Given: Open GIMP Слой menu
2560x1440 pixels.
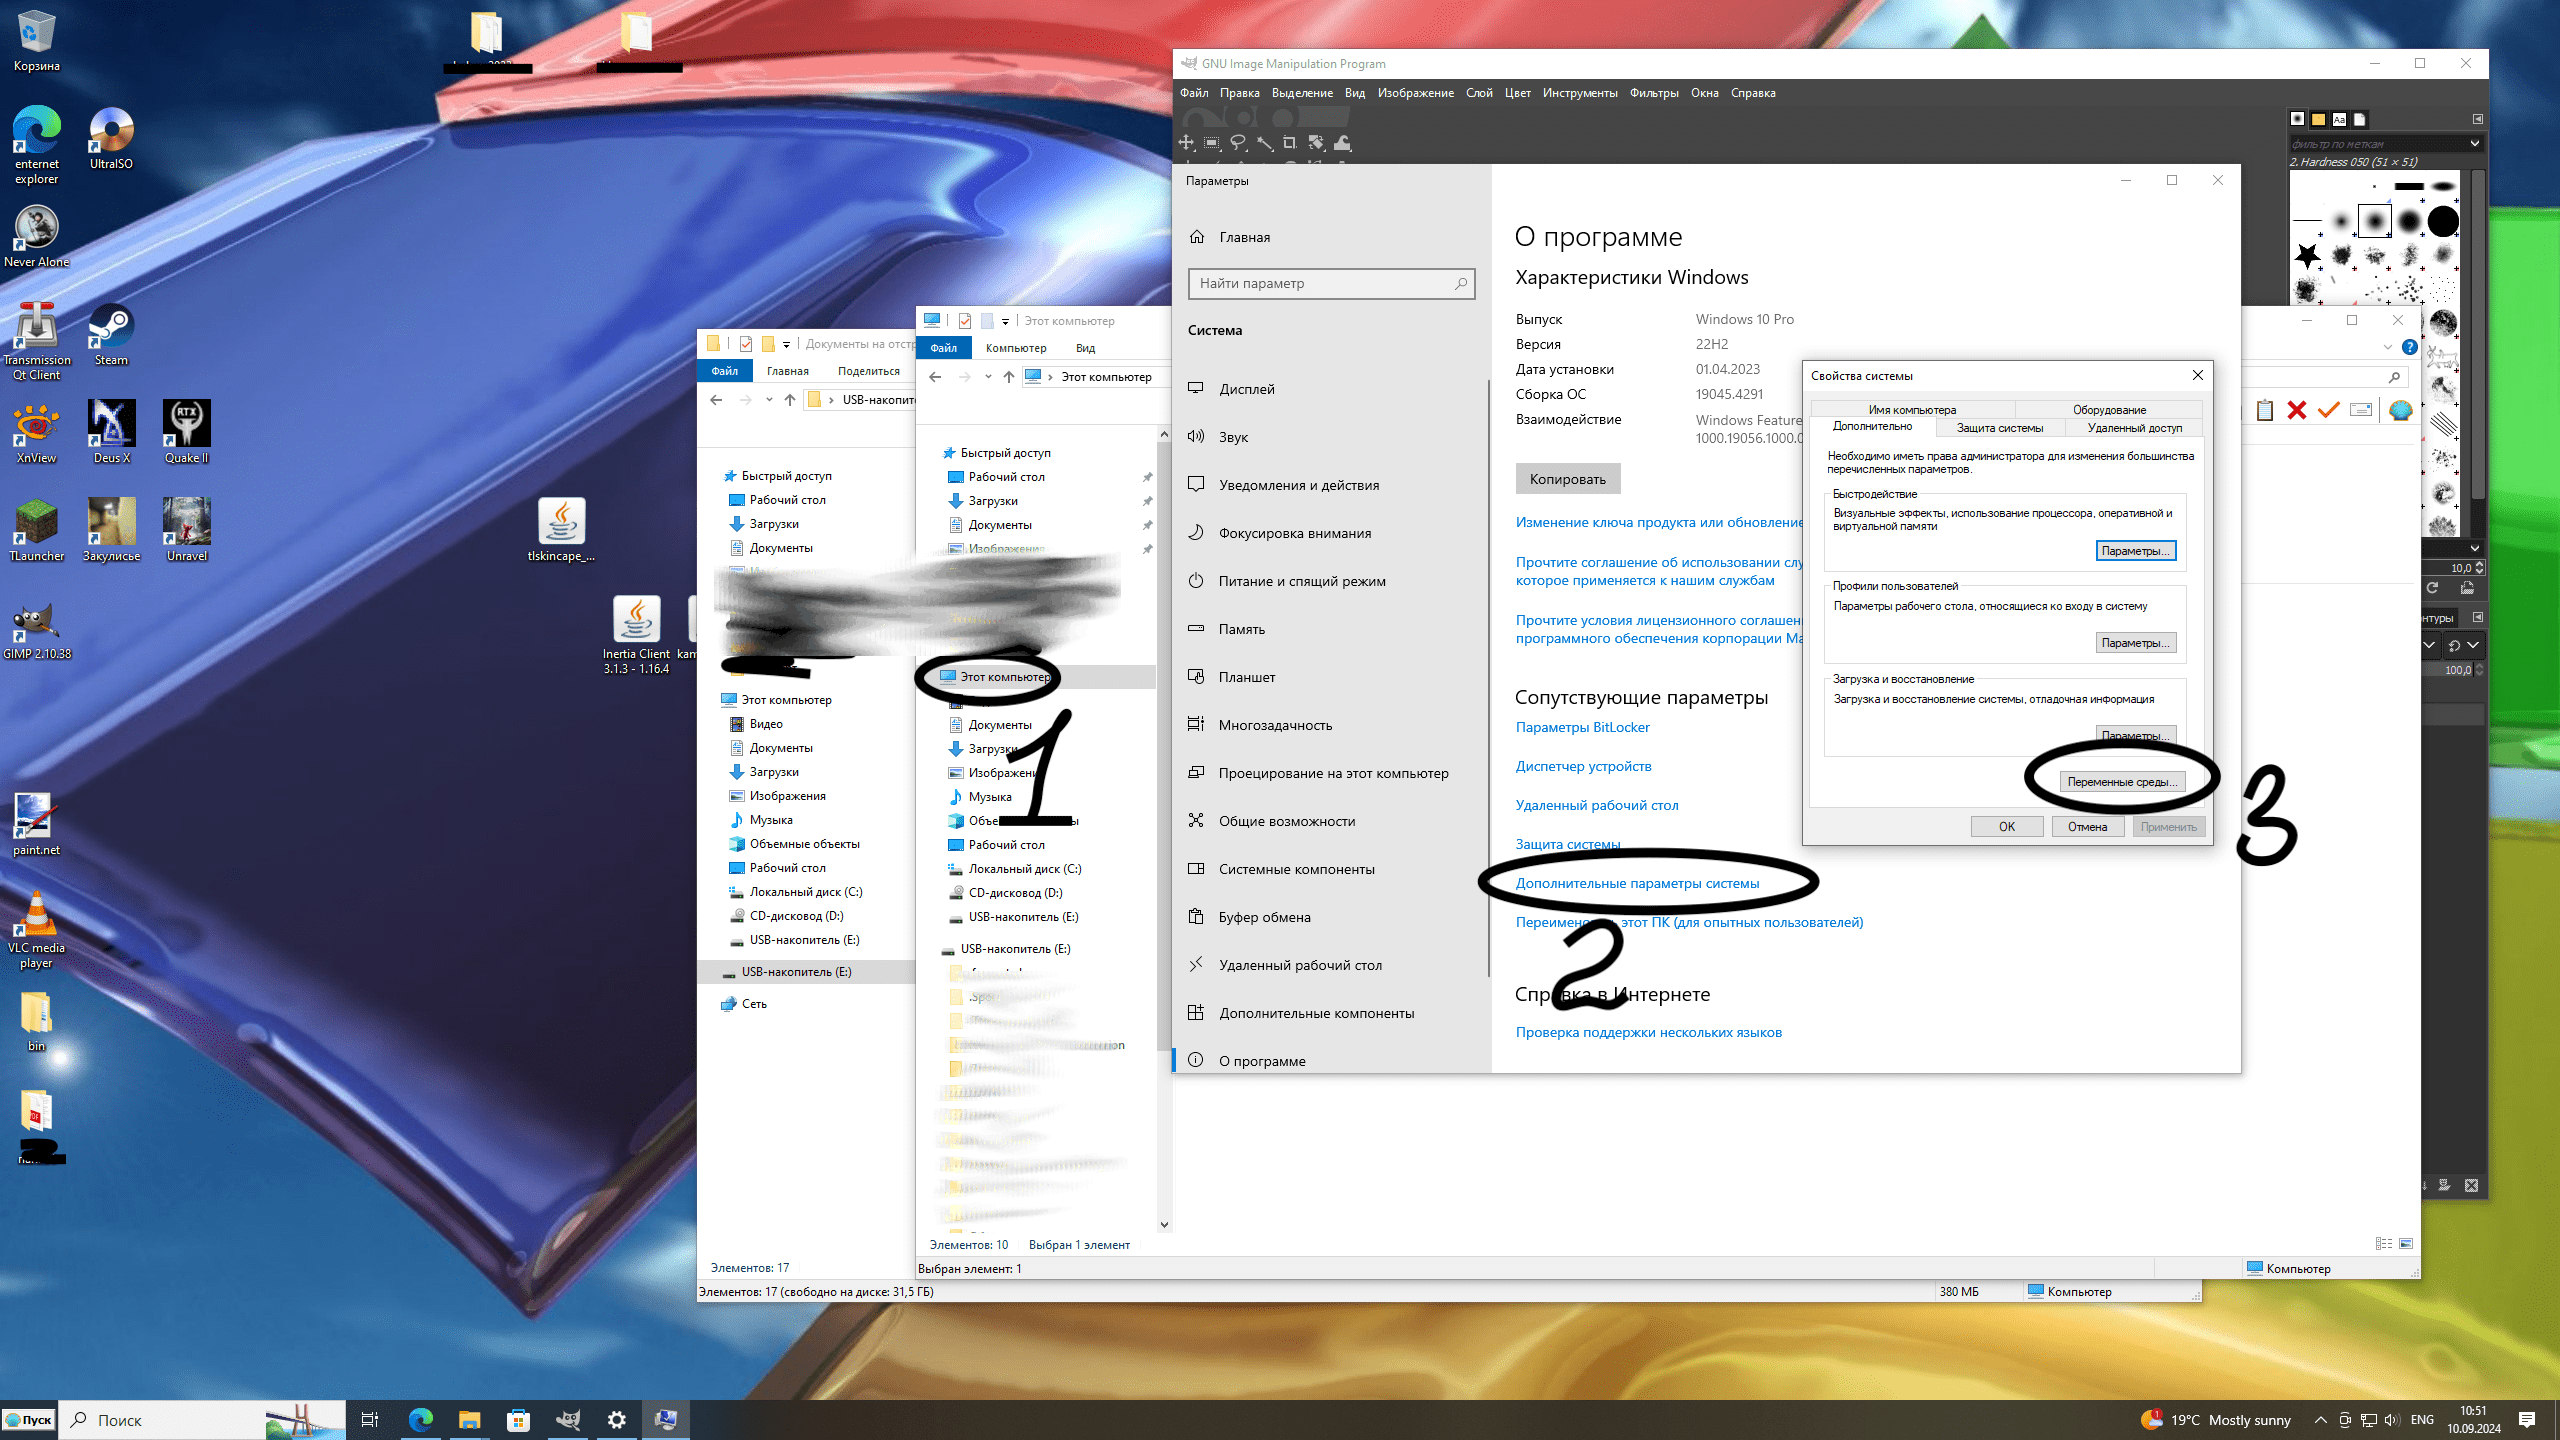Looking at the screenshot, I should click(1479, 93).
